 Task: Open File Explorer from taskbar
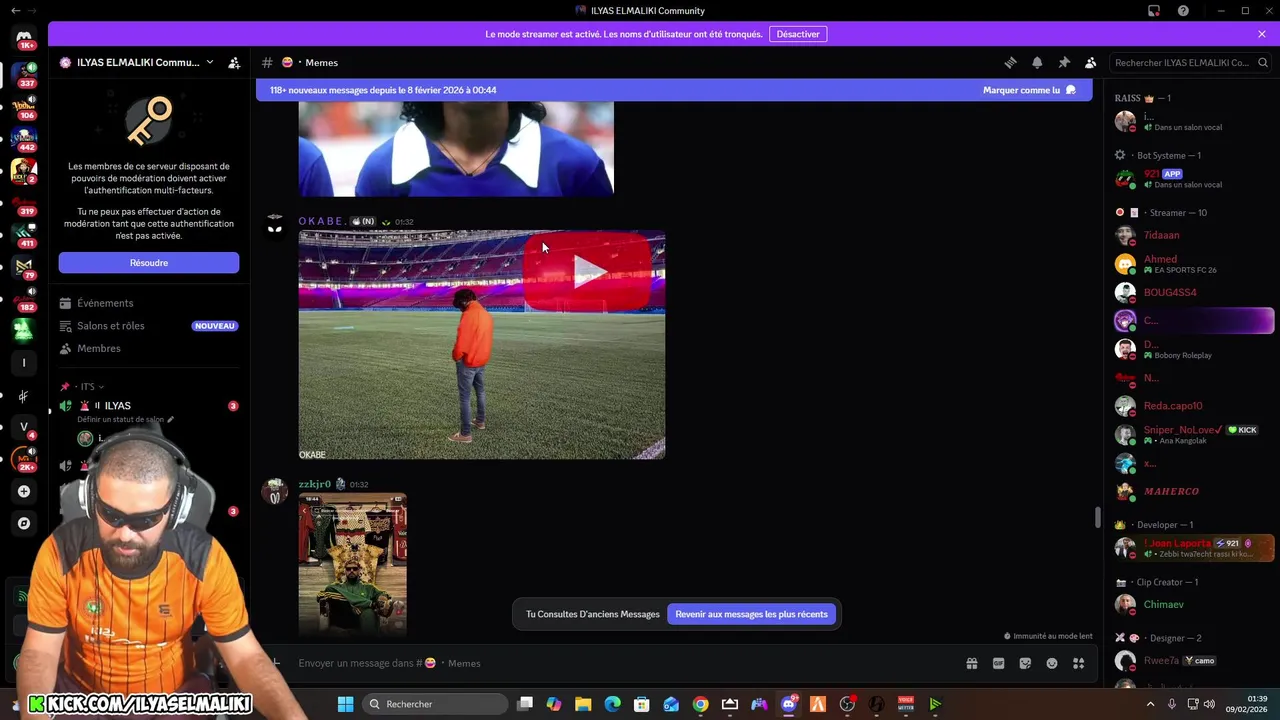coord(583,704)
